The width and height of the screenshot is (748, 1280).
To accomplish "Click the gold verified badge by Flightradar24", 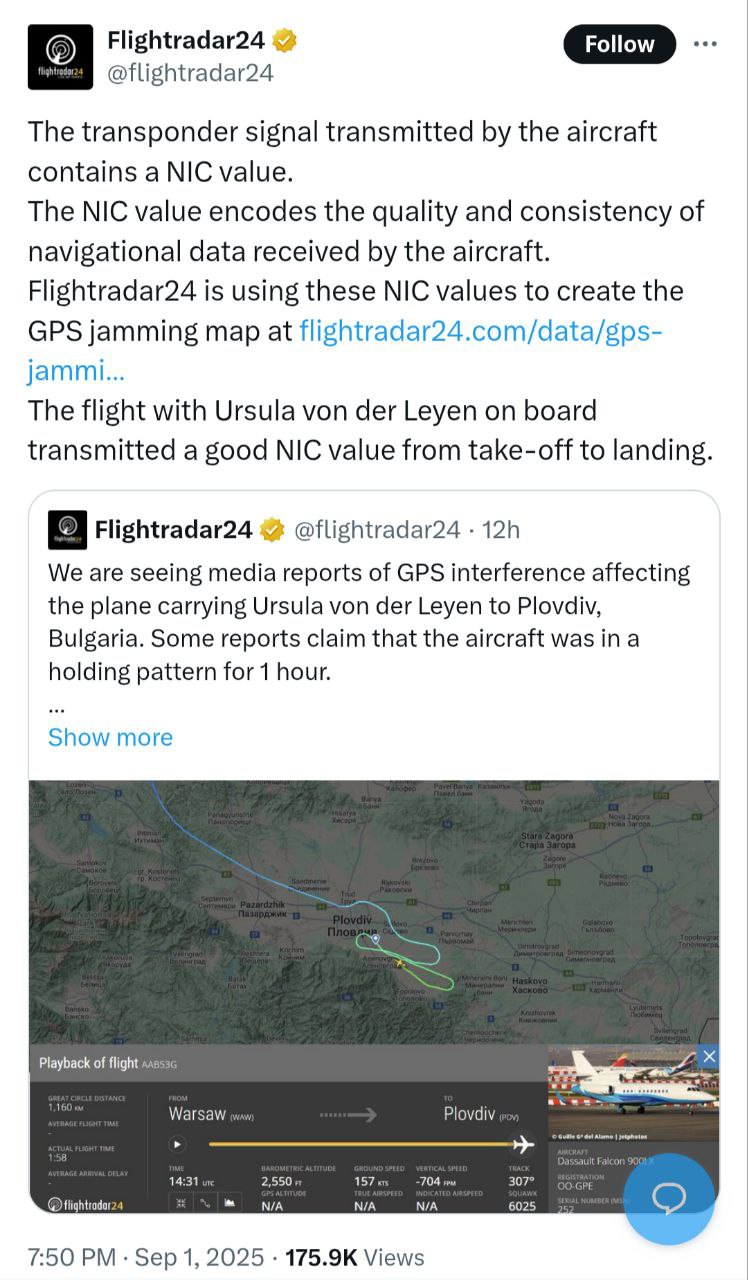I will tap(285, 41).
